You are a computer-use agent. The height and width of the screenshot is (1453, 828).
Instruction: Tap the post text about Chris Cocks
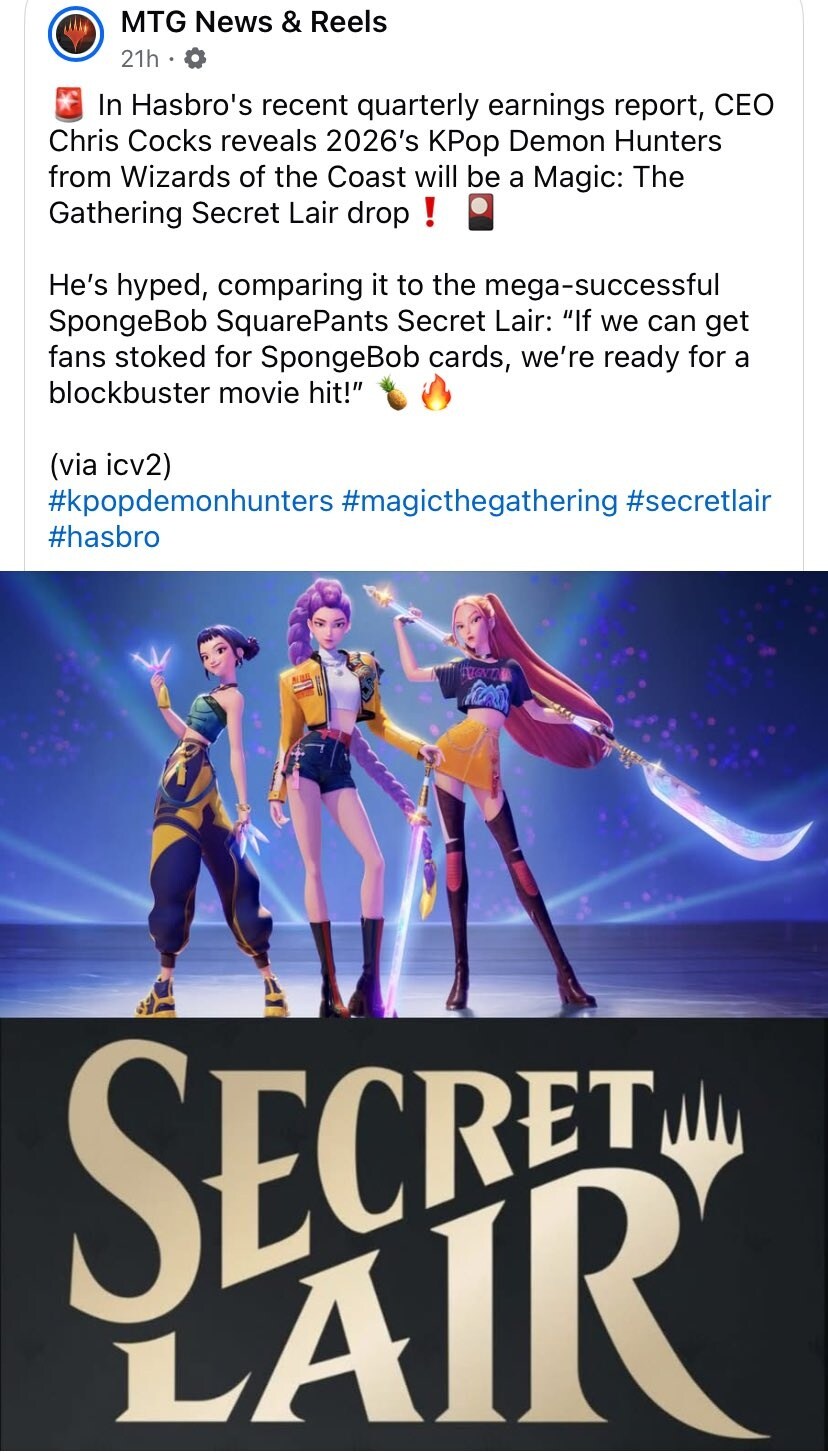pos(411,159)
